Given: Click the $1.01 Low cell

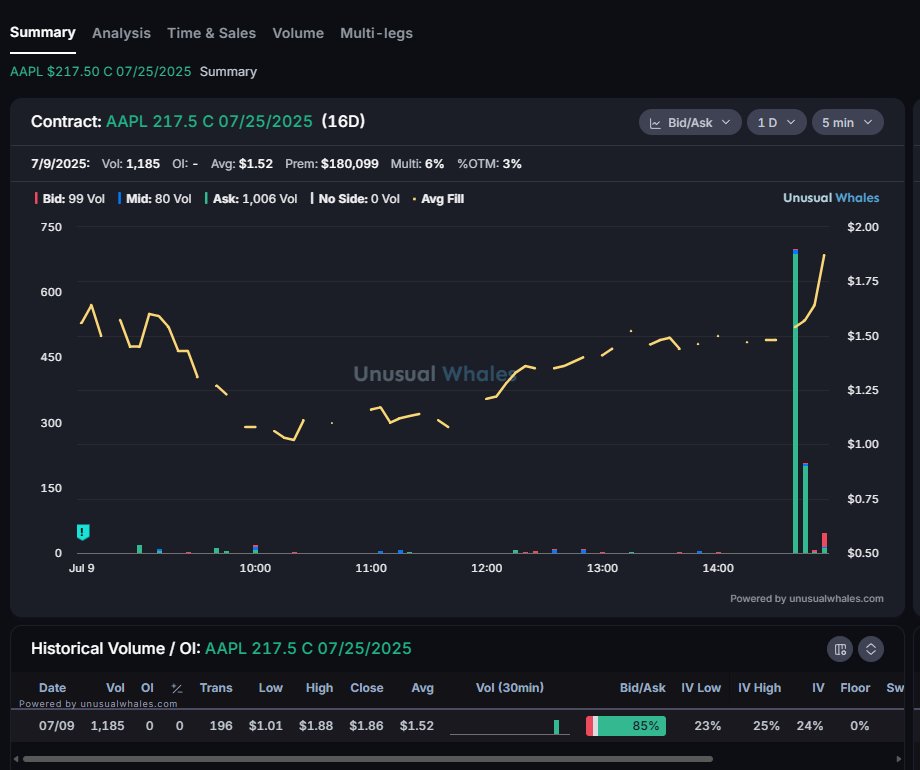Looking at the screenshot, I should point(265,726).
